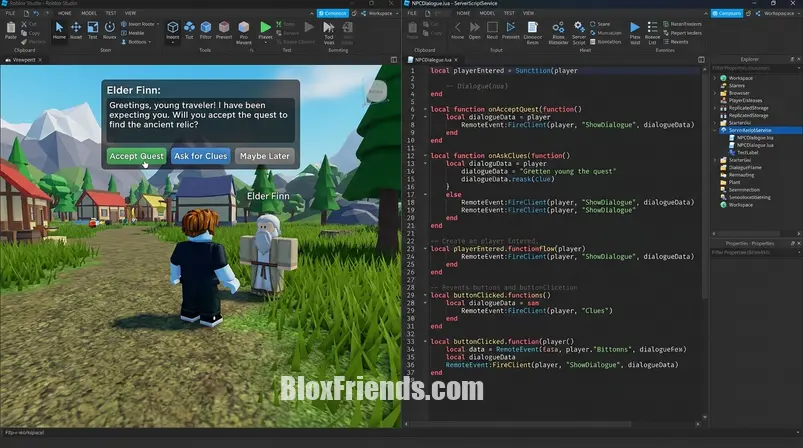The width and height of the screenshot is (803, 448).
Task: Select TestLabel in Explorer
Action: [744, 153]
